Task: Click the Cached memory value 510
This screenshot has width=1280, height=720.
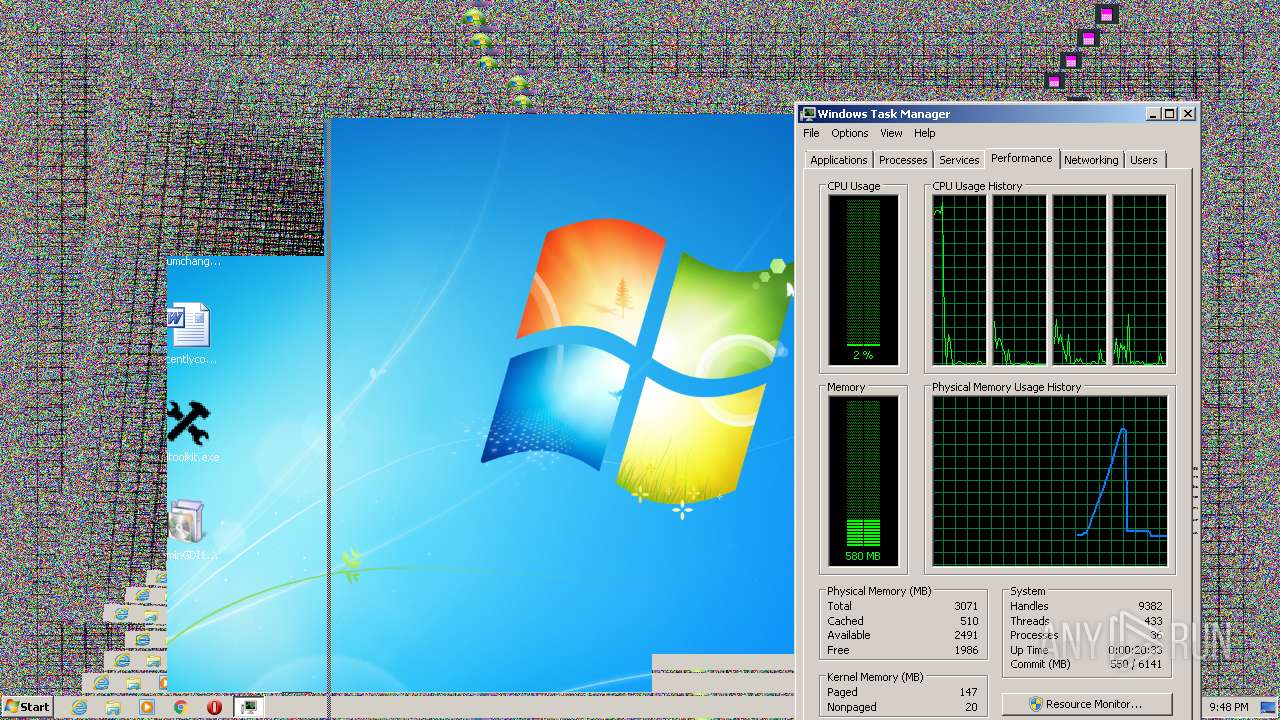Action: click(x=969, y=621)
